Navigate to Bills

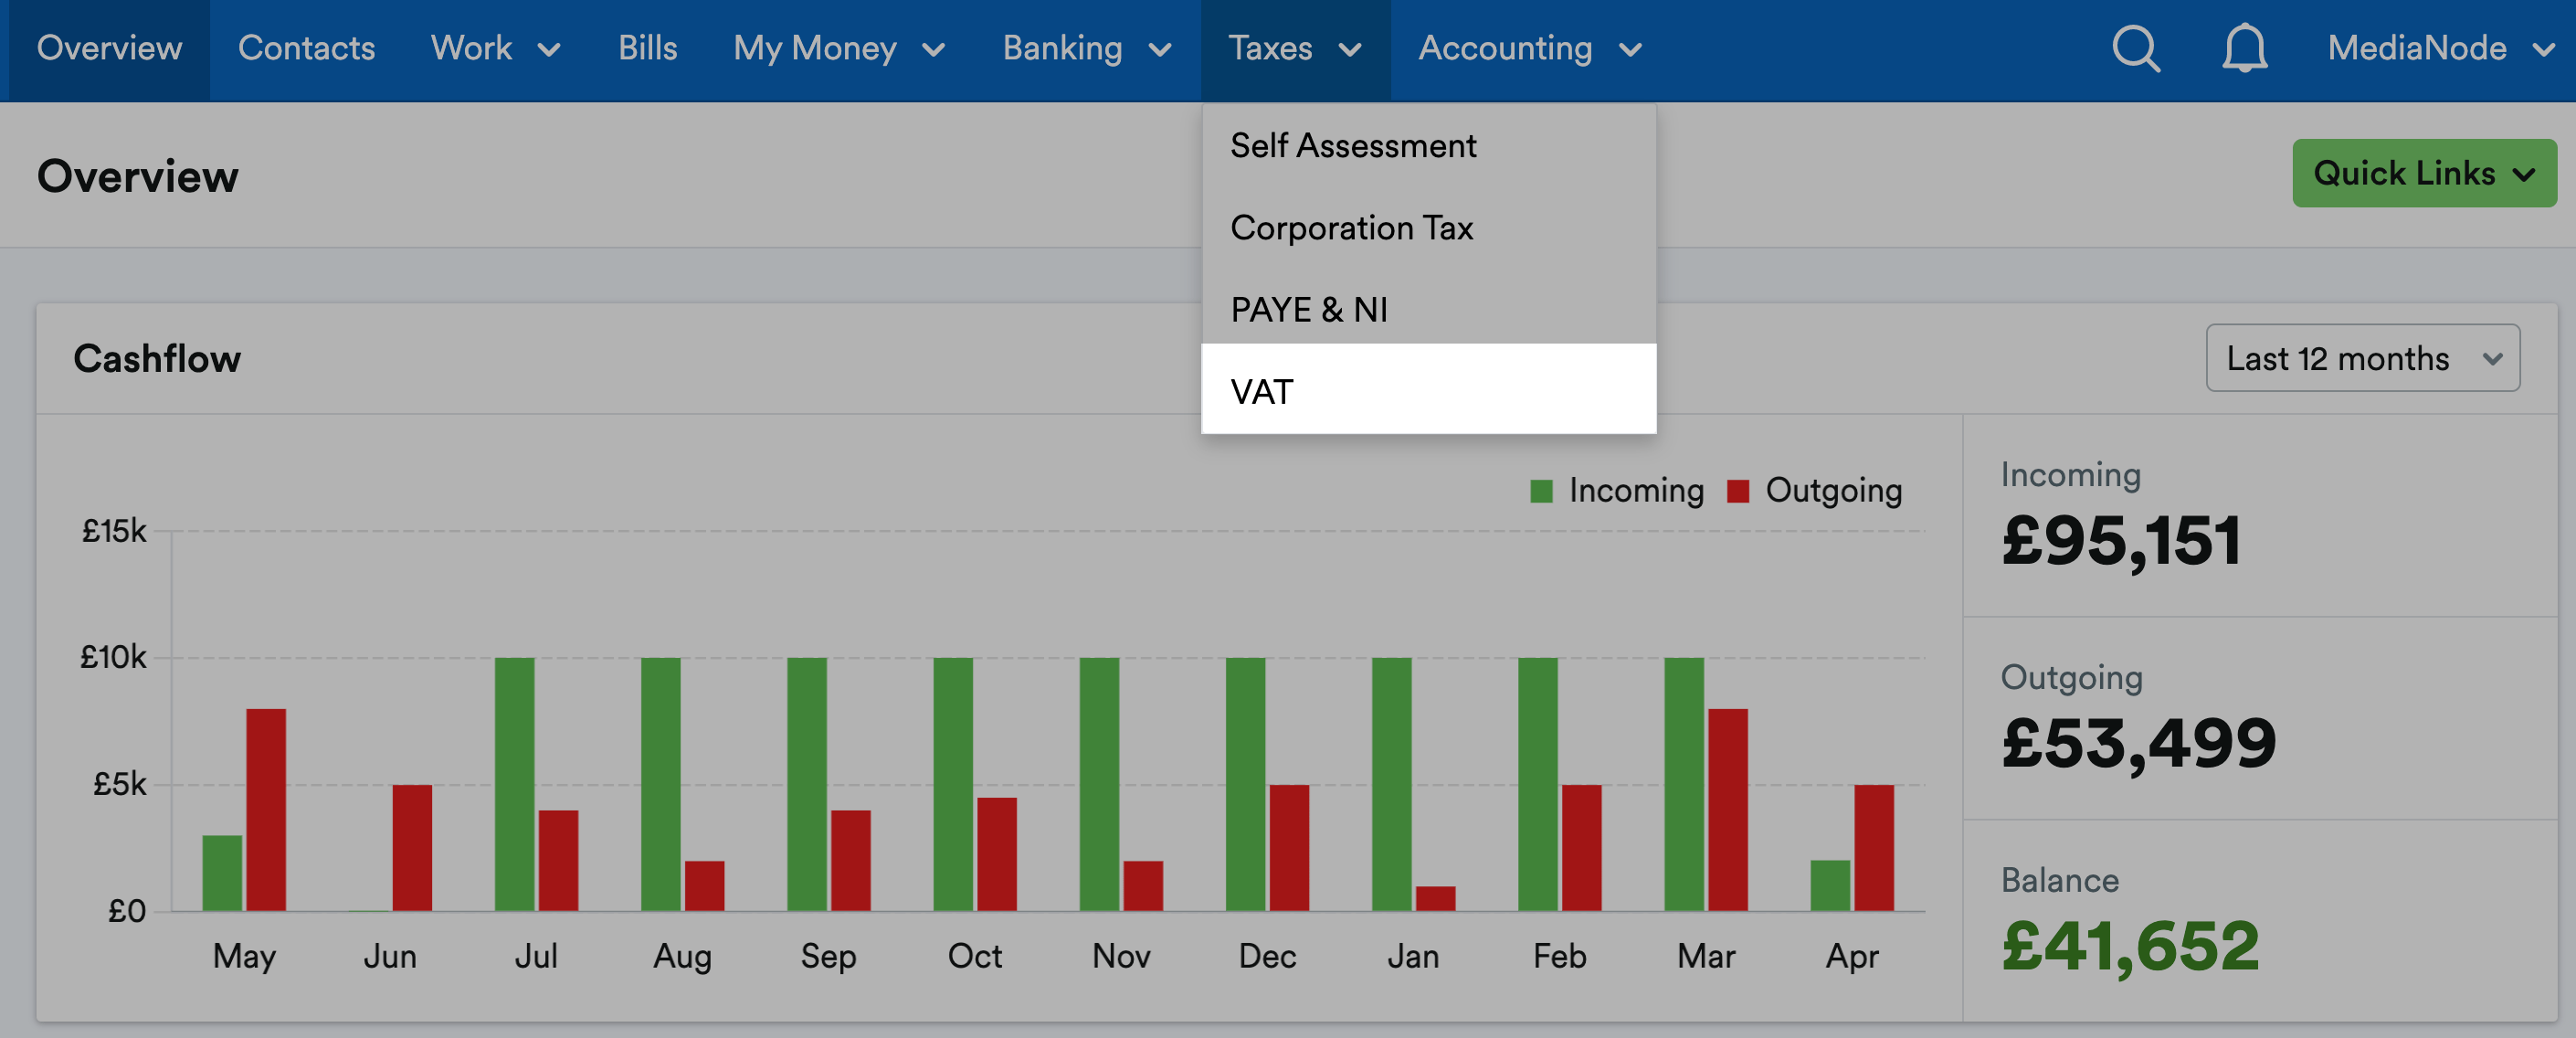click(648, 48)
